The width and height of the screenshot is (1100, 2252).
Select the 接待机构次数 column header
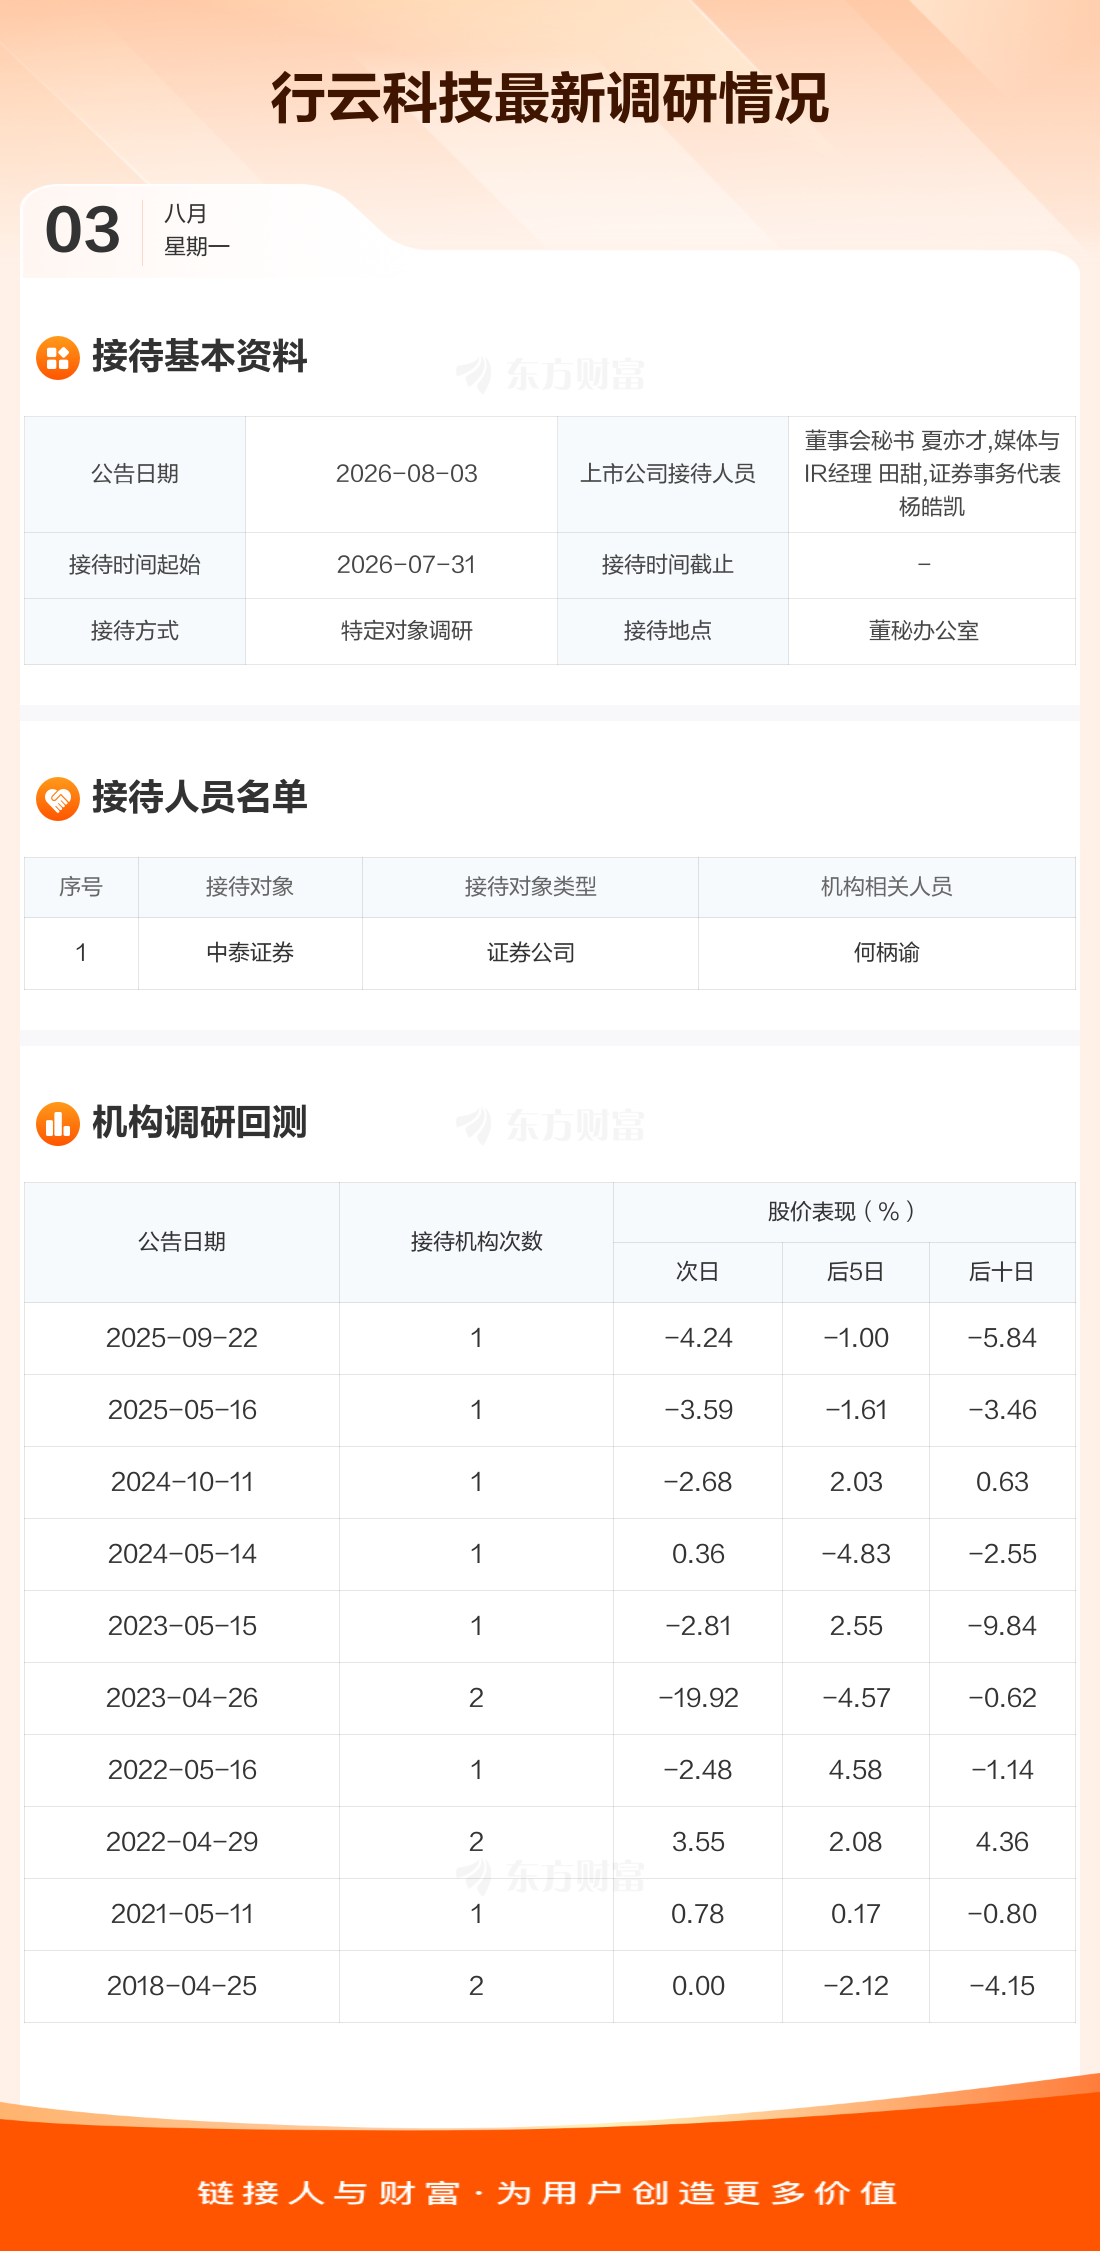coord(477,1242)
